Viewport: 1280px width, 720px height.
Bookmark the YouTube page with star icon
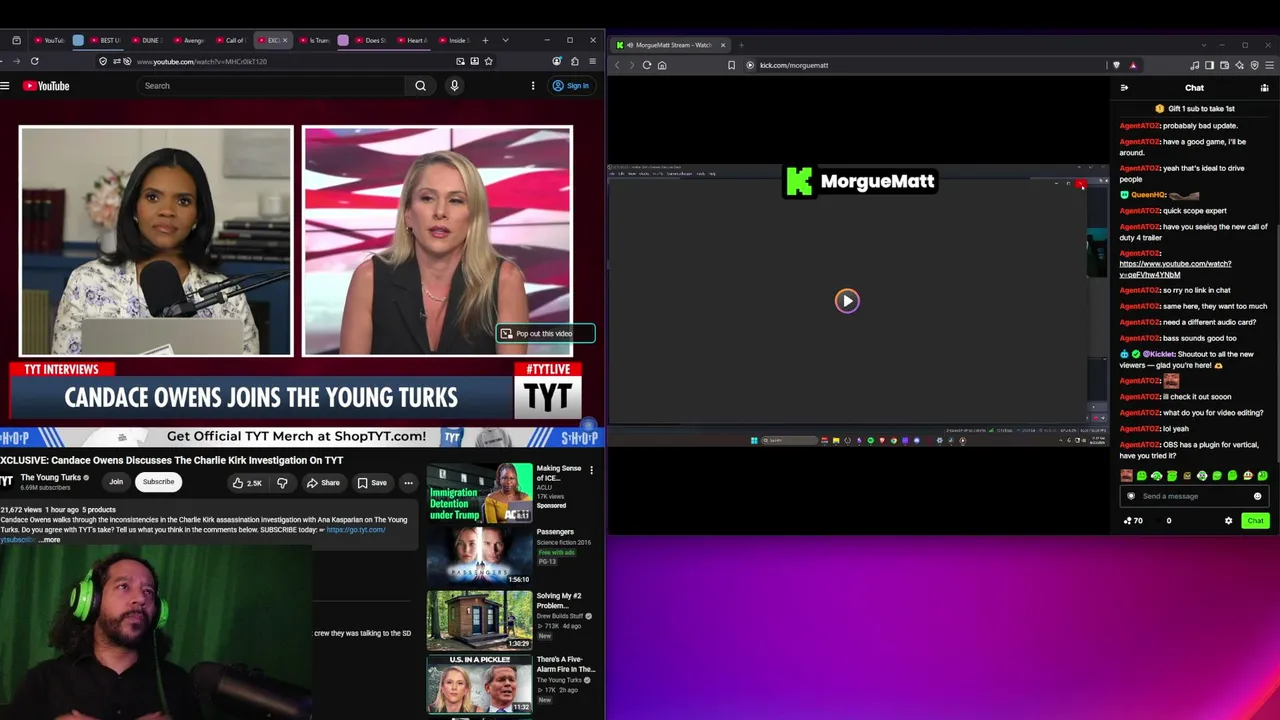pos(488,61)
